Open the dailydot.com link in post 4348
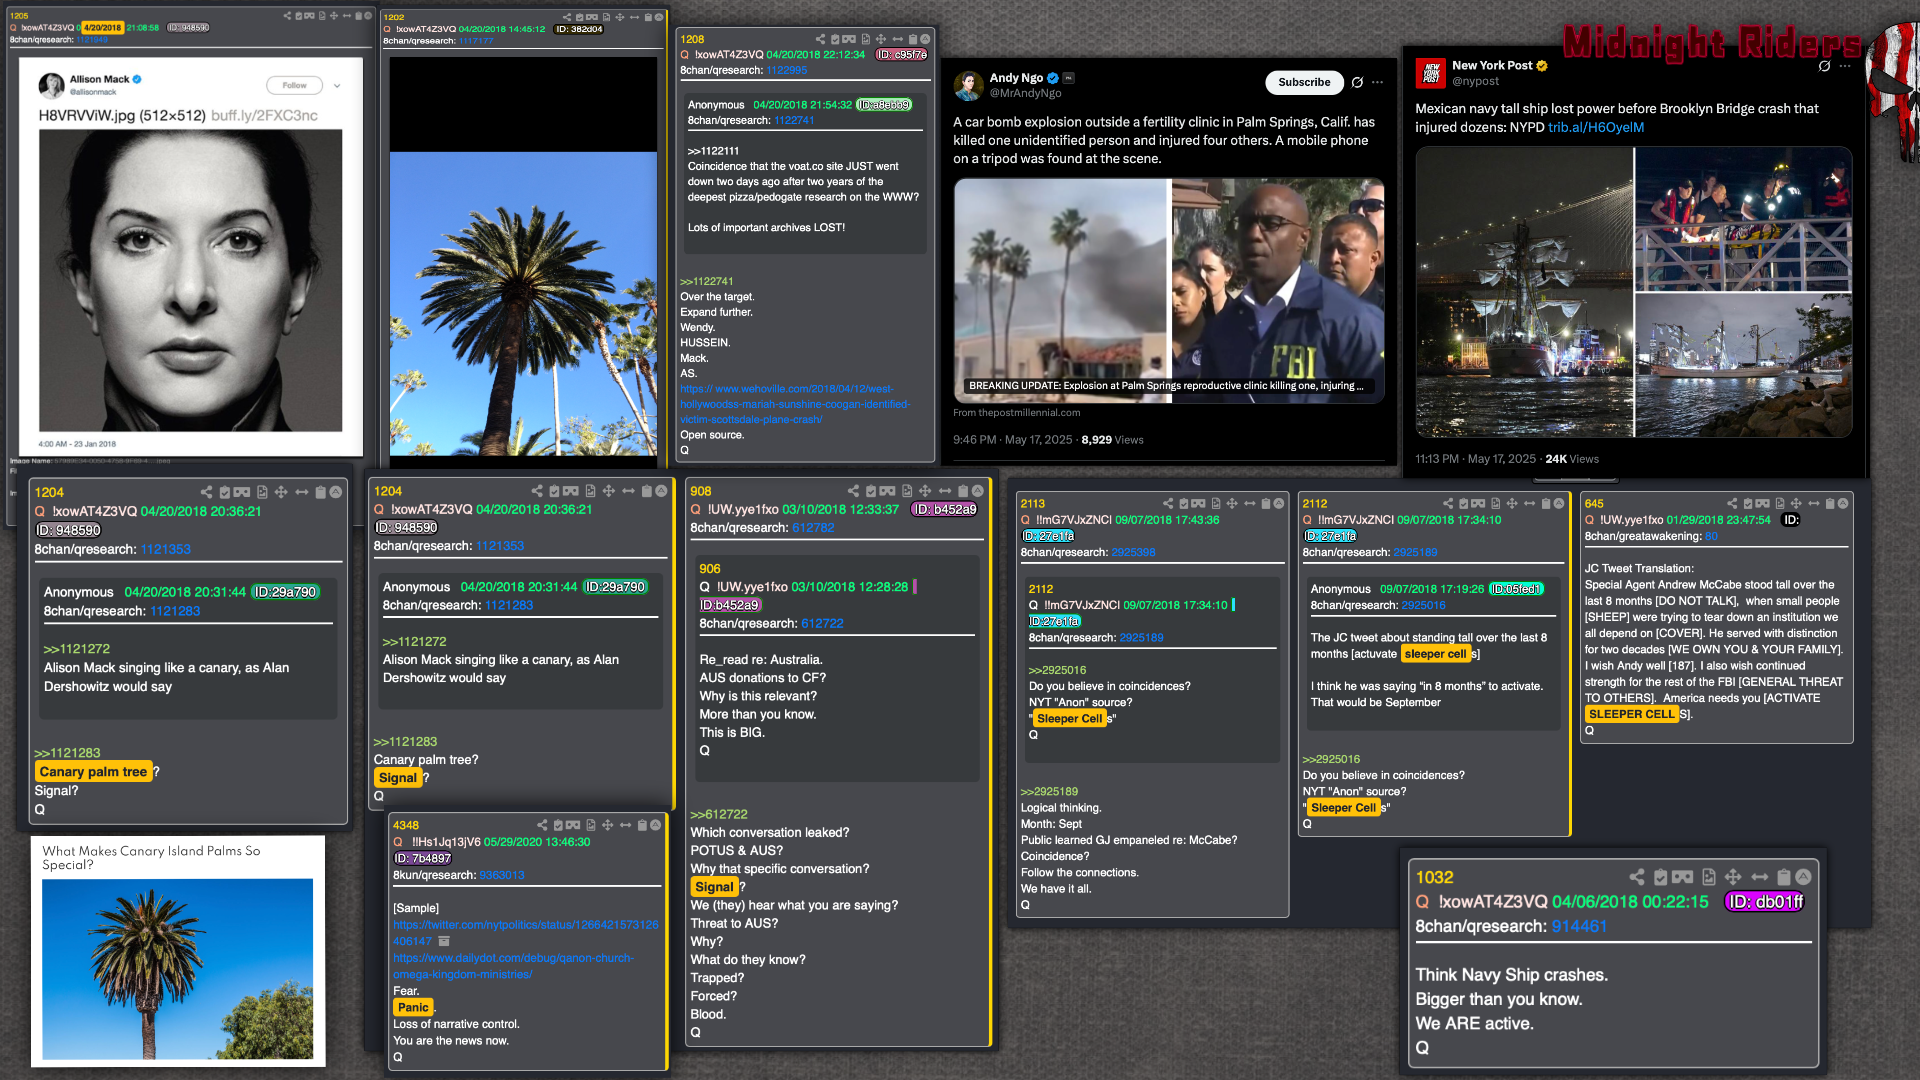The image size is (1920, 1080). coord(513,966)
